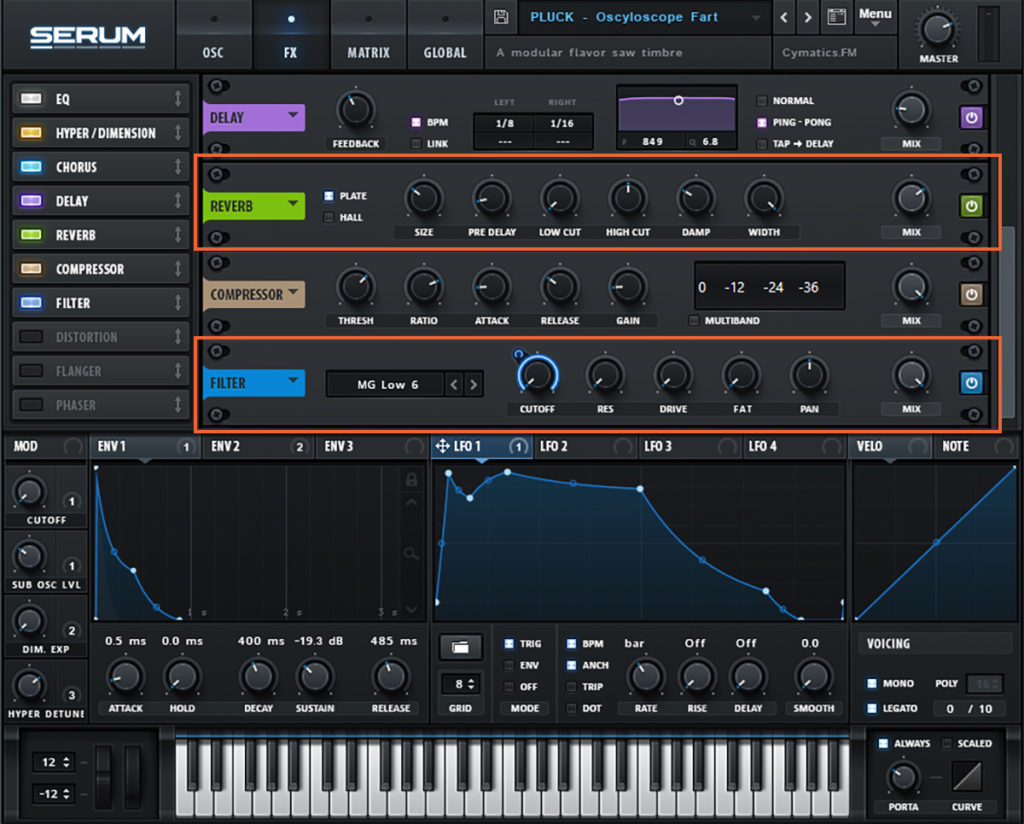
Task: Open the Compressor effect dropdown arrow
Action: (x=293, y=292)
